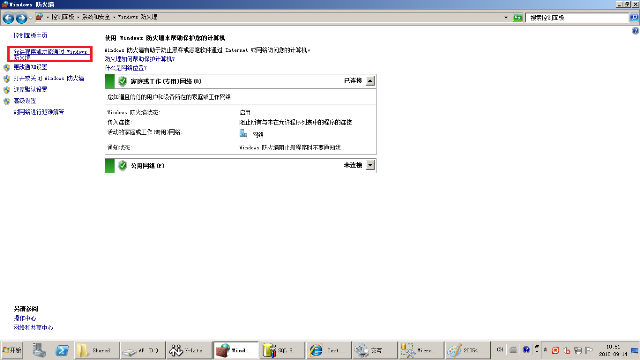Click the 已连接 status text
640x360 pixels.
pyautogui.click(x=353, y=81)
